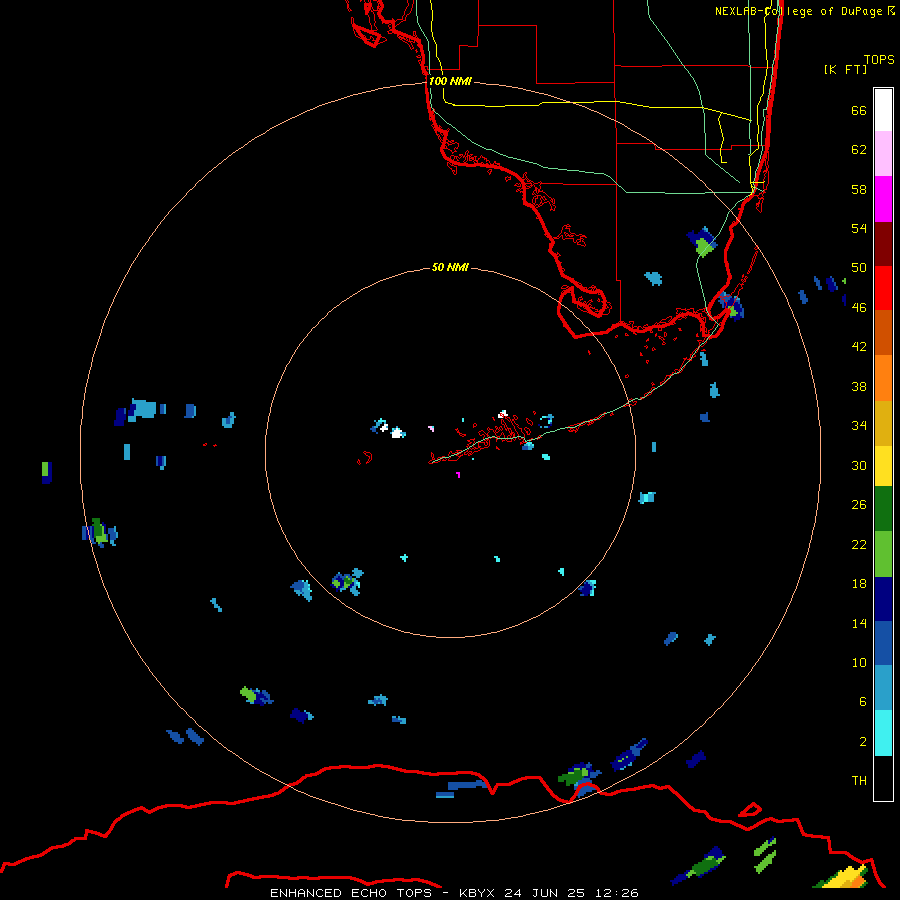Screen dimensions: 900x900
Task: Click the legend value 38
Action: pyautogui.click(x=859, y=386)
